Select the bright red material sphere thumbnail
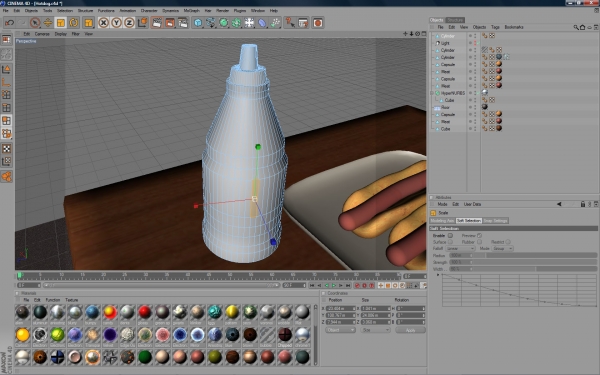Image resolution: width=600 pixels, height=375 pixels. pyautogui.click(x=145, y=312)
